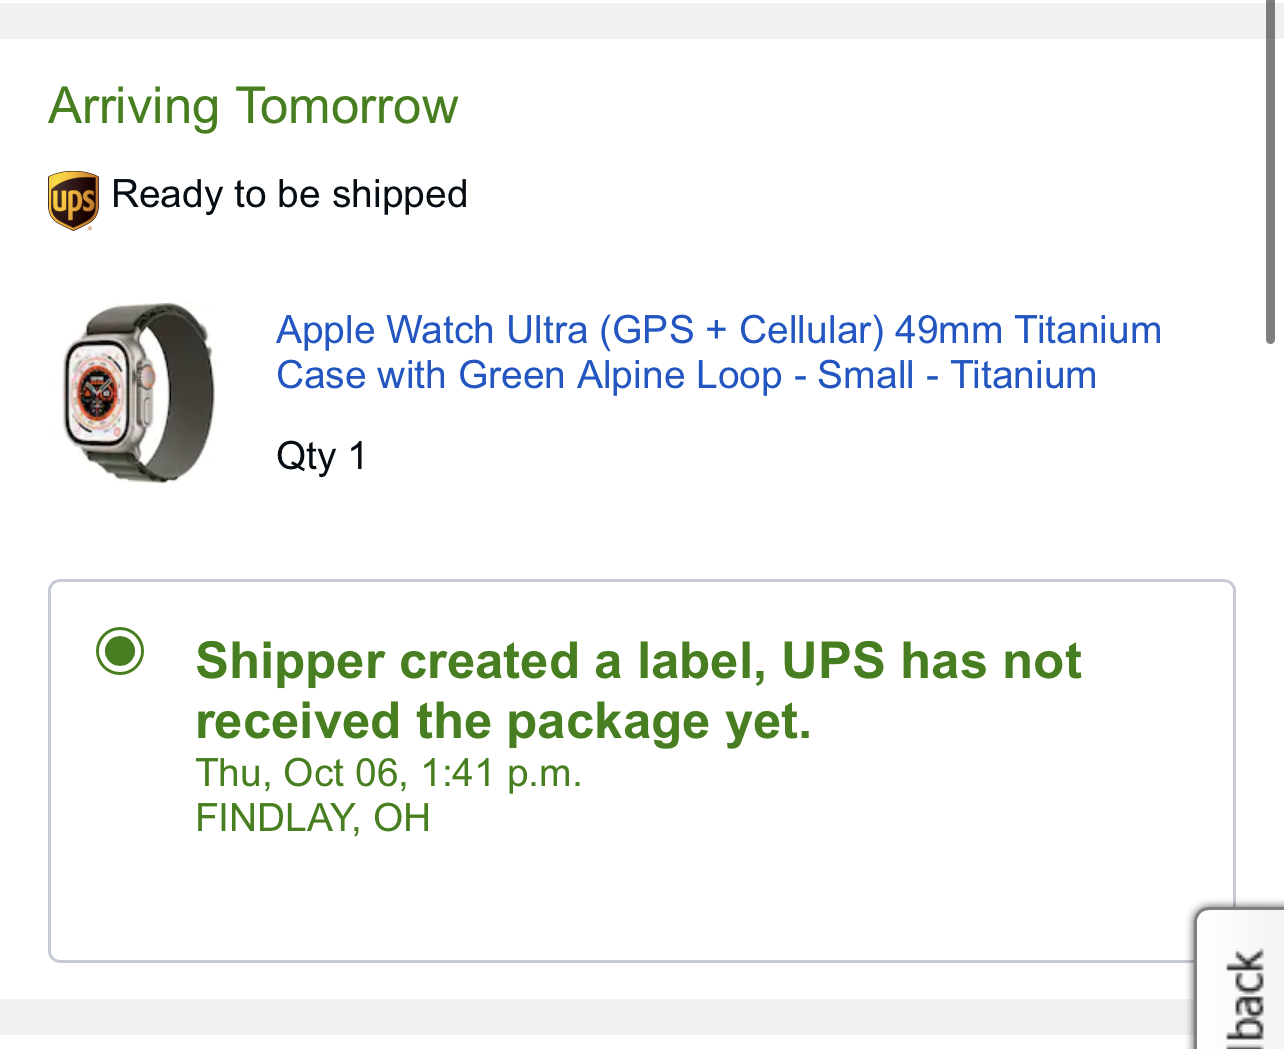Click the Ready to be shipped status
Image resolution: width=1284 pixels, height=1049 pixels.
click(x=289, y=194)
